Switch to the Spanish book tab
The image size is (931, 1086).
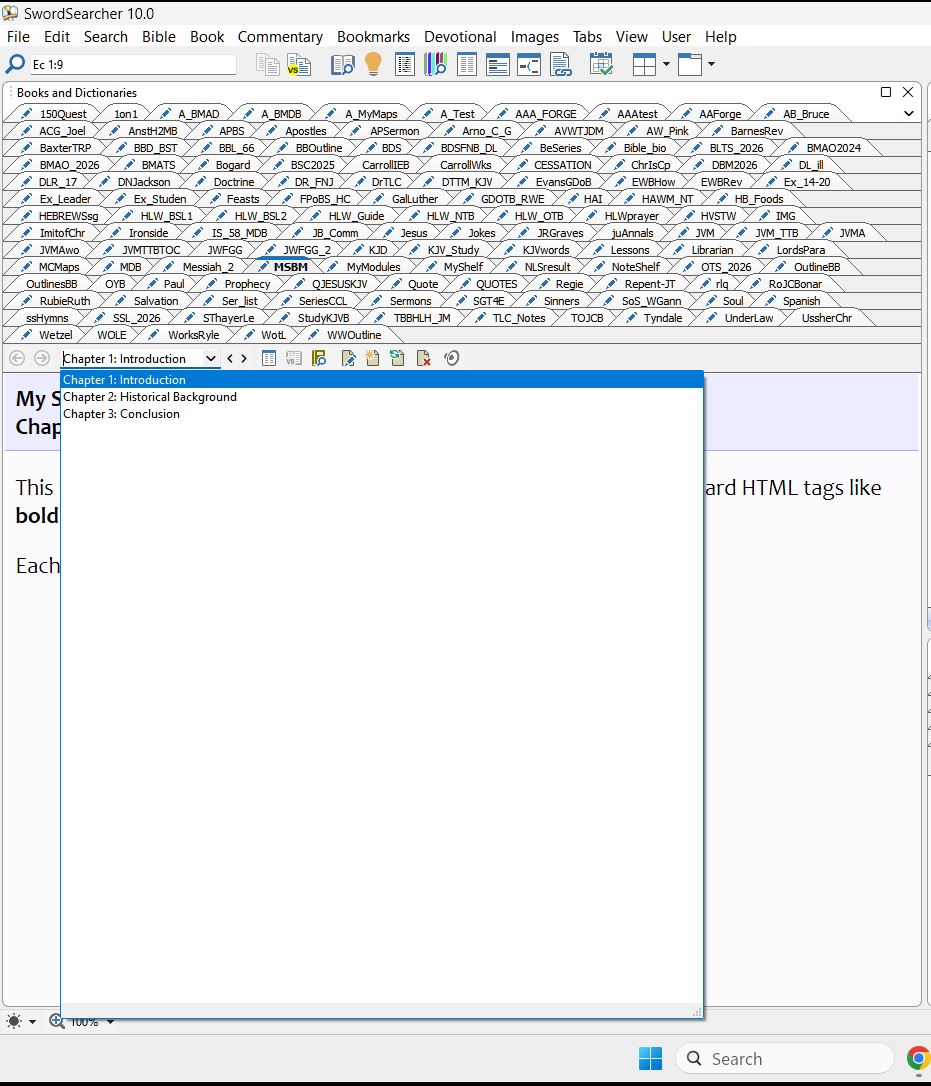794,301
